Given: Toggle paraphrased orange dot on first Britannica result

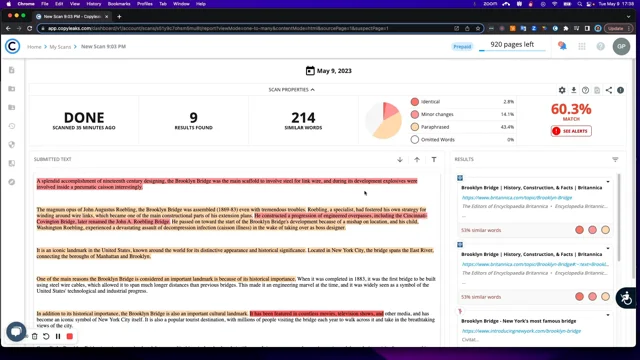Looking at the screenshot, I should click(x=605, y=230).
